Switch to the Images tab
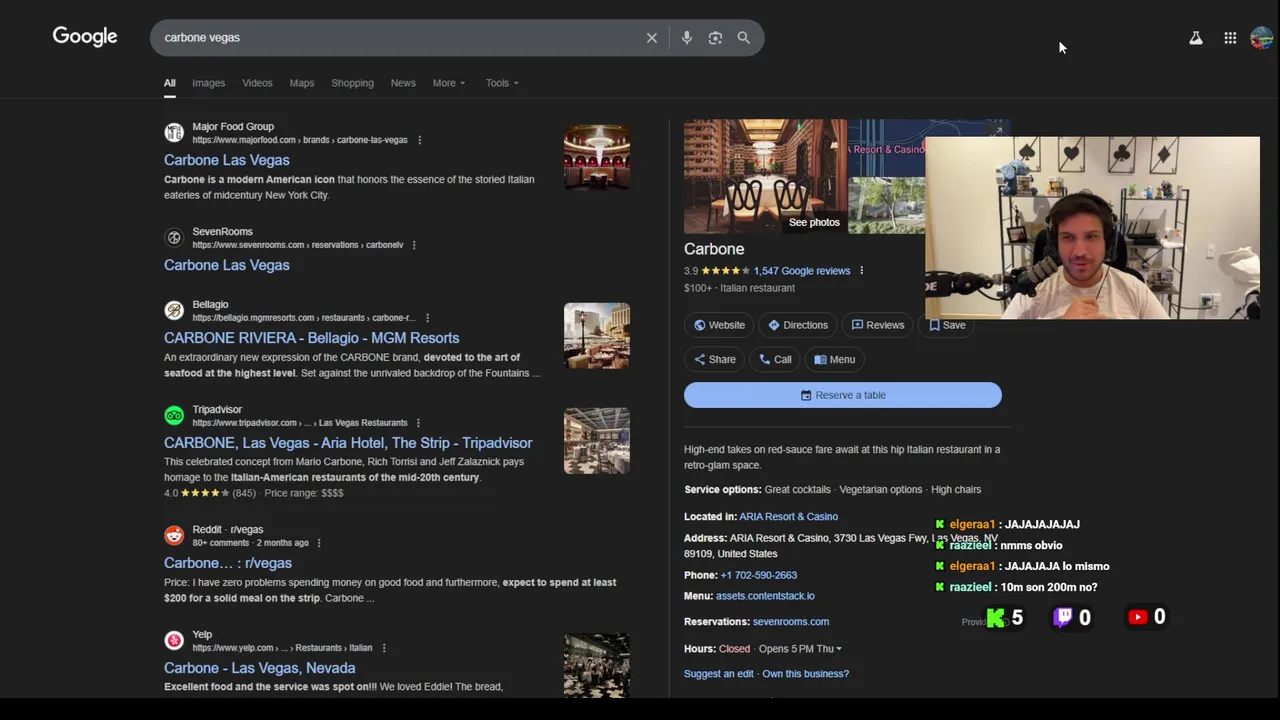Screen dimensions: 1280x720 [x=209, y=83]
